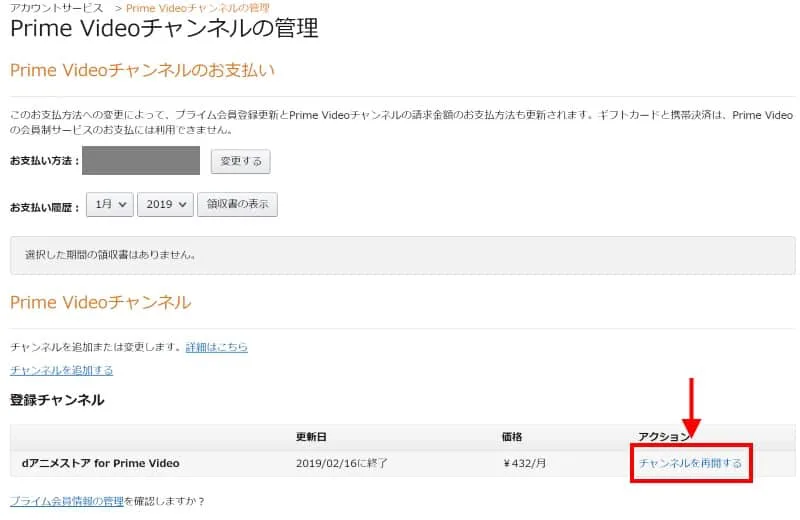Open the アカウントサービス breadcrumb link
The height and width of the screenshot is (520, 800).
(54, 8)
